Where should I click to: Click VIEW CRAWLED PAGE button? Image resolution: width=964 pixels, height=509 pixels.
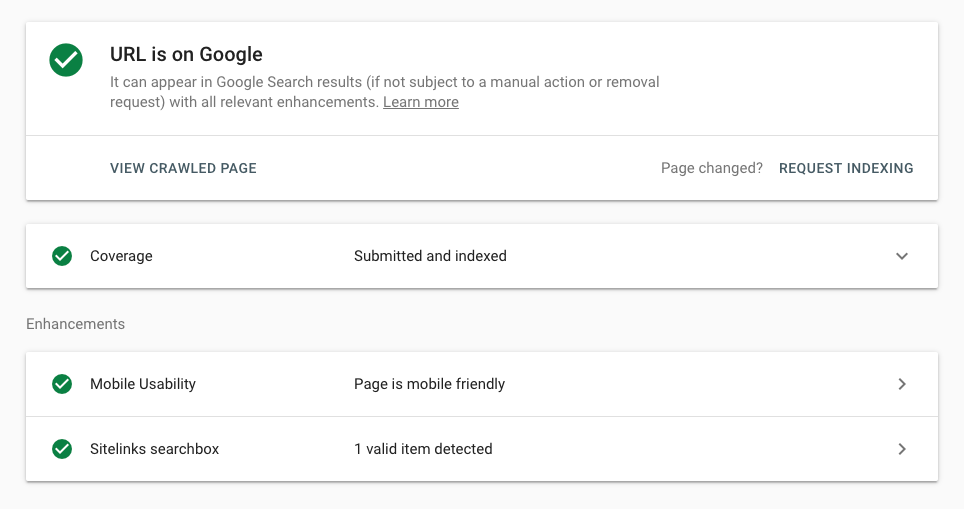click(183, 168)
